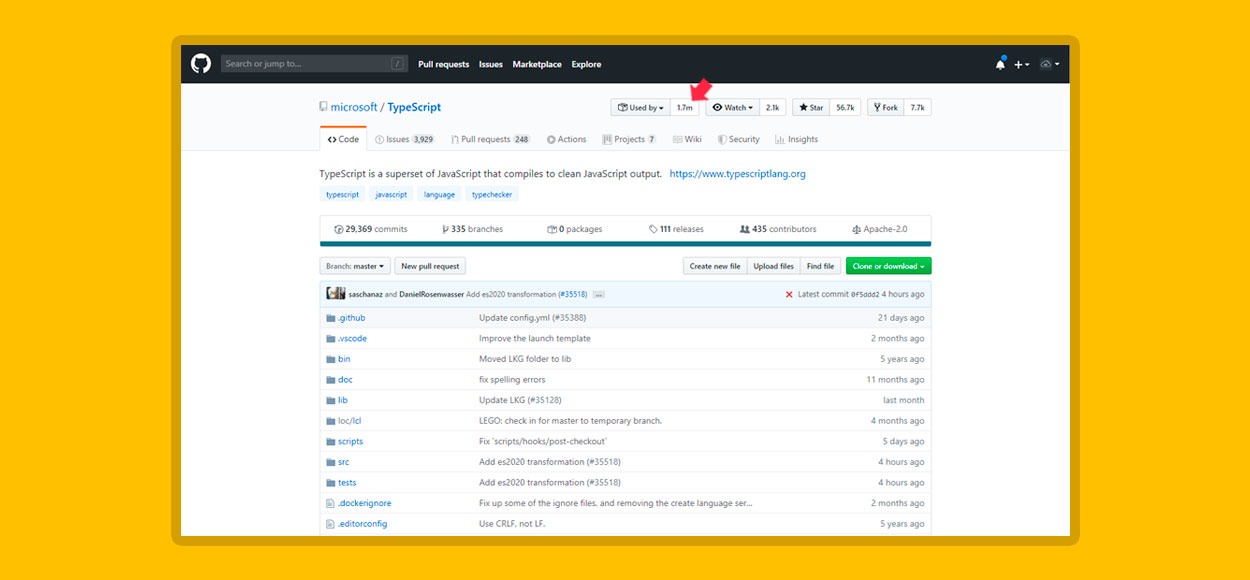Open the loc/lcl folder
Viewport: 1250px width, 580px height.
(x=350, y=421)
